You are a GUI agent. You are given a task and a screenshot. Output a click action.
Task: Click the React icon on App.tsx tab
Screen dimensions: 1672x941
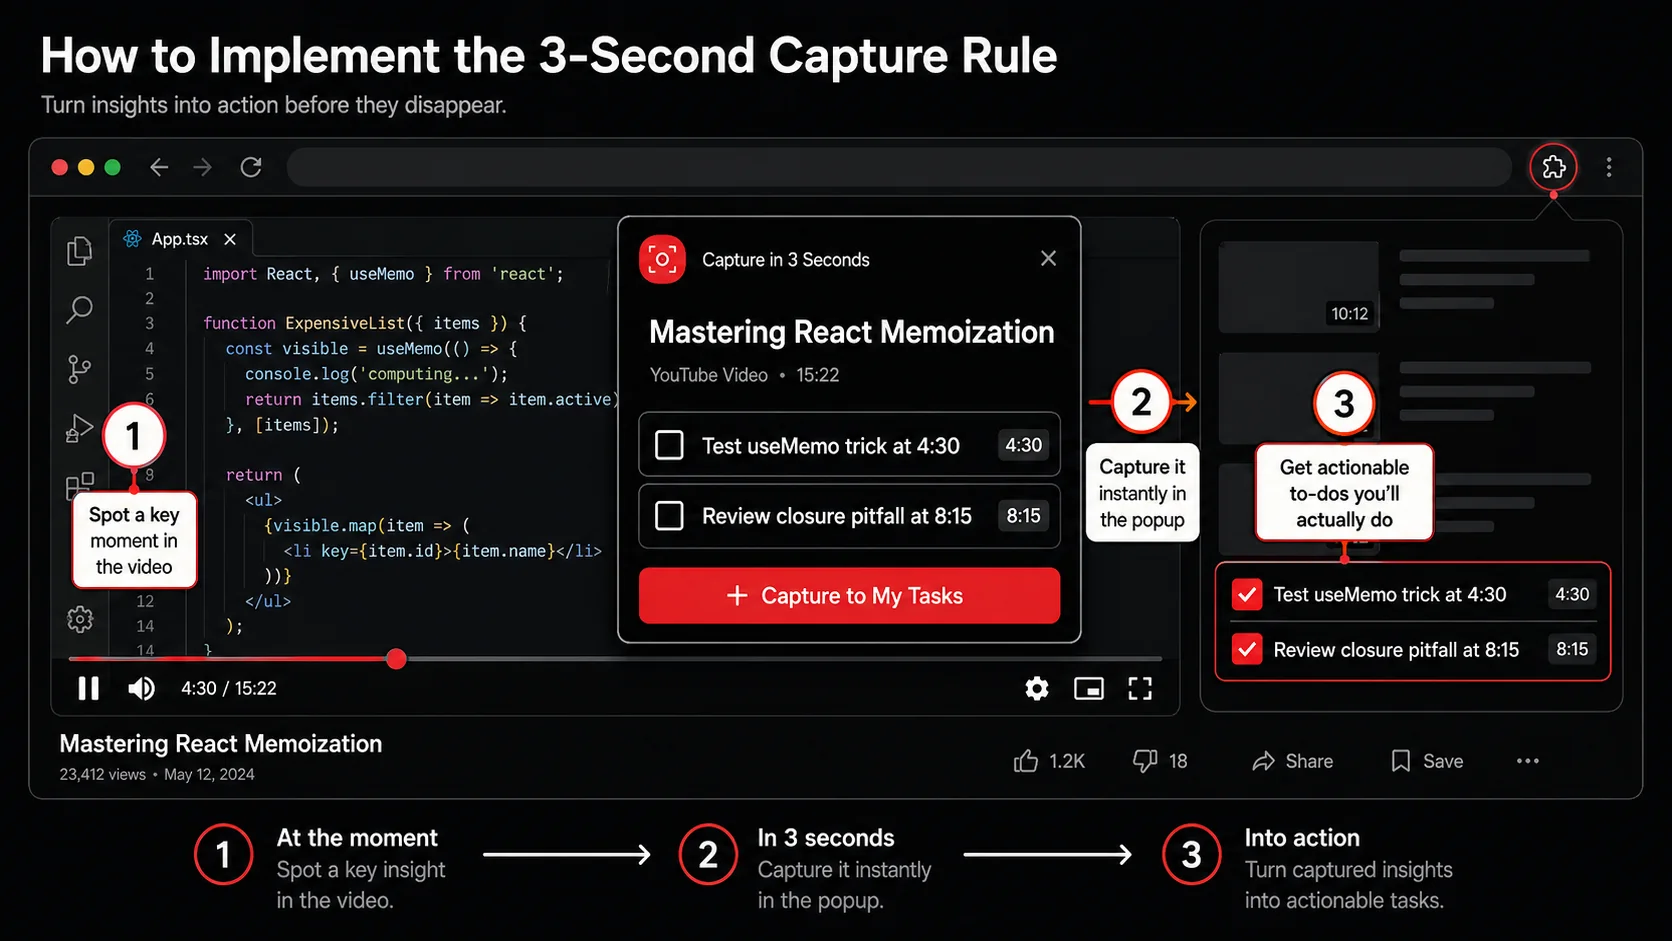(x=132, y=239)
